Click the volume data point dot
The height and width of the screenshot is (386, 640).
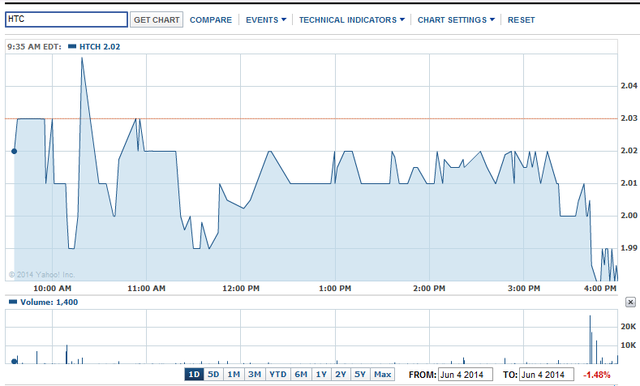point(14,361)
